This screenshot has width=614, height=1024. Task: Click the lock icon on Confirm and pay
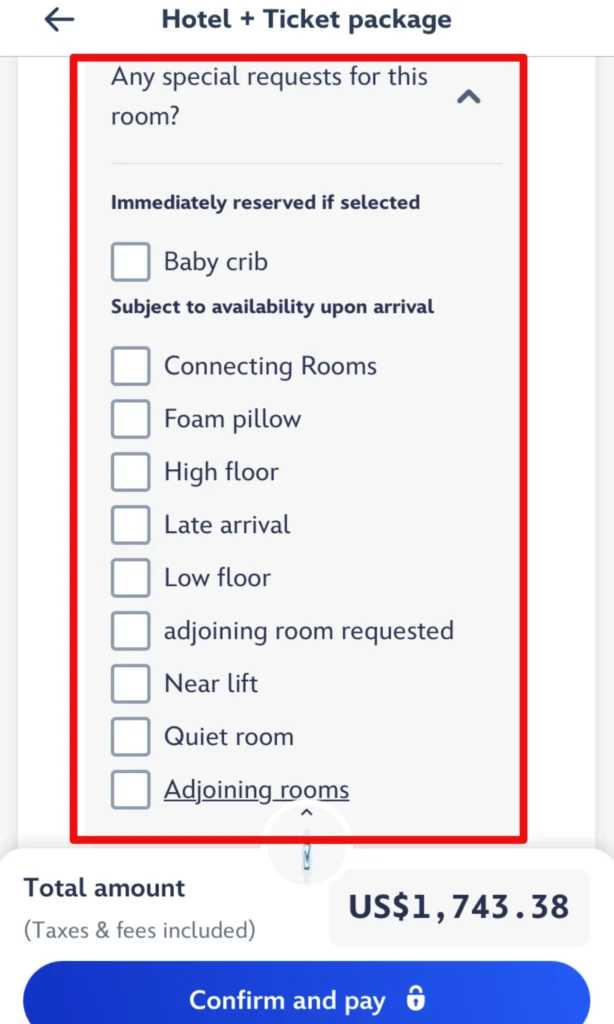[x=416, y=999]
